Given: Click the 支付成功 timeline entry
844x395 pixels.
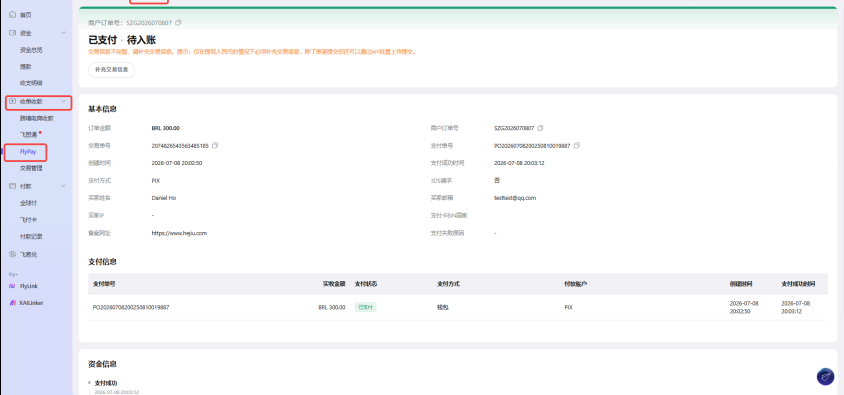Looking at the screenshot, I should click(106, 383).
